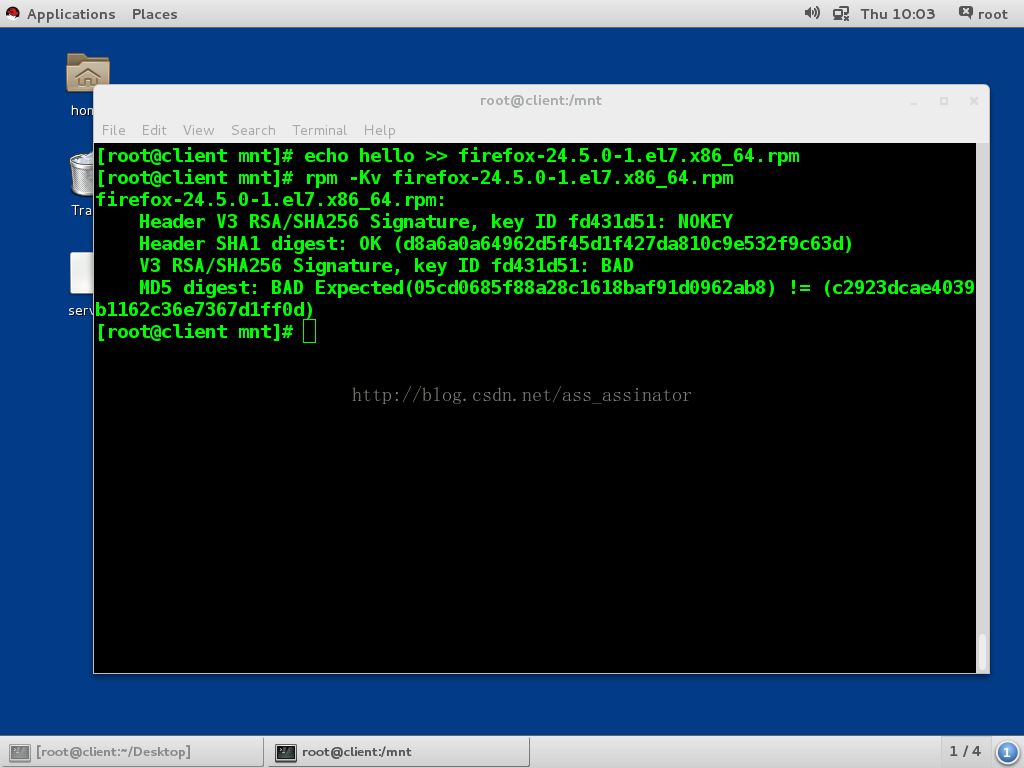
Task: Click the wrapped 'b1162c36e7367d1ff0d)' line
Action: click(x=205, y=310)
